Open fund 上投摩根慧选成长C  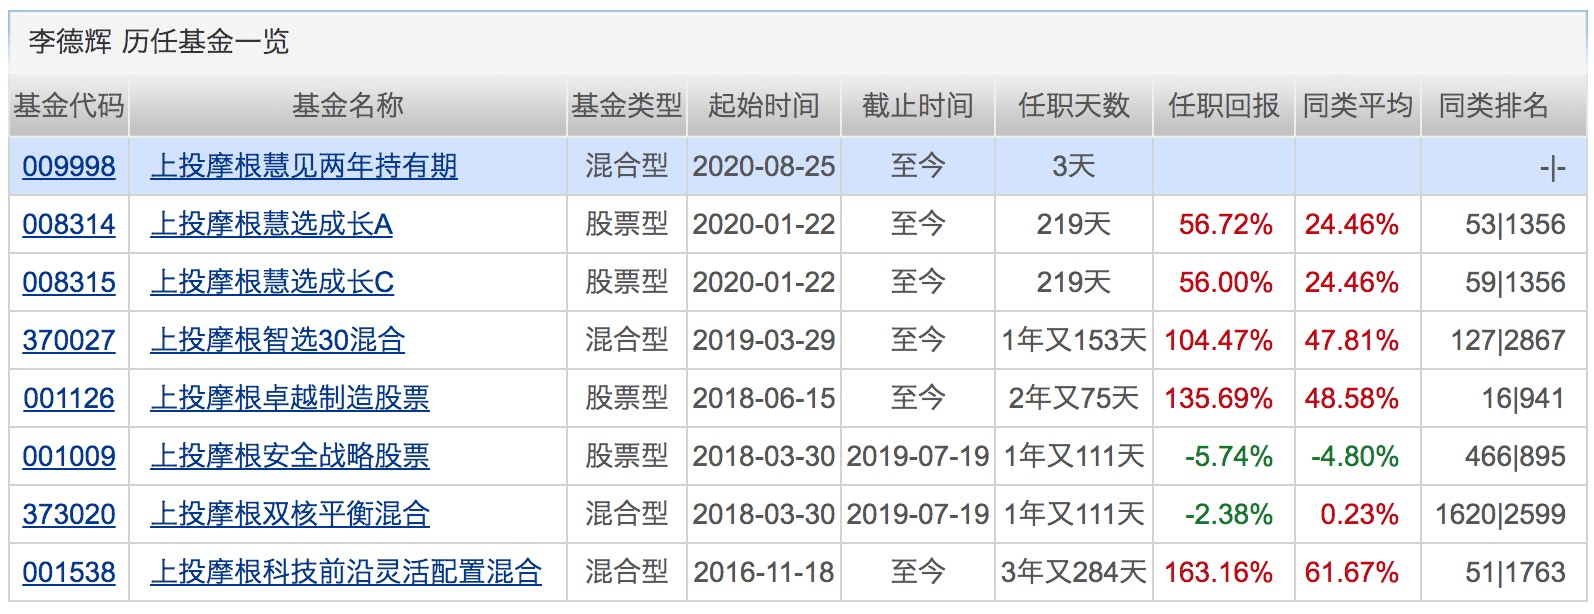tap(272, 282)
